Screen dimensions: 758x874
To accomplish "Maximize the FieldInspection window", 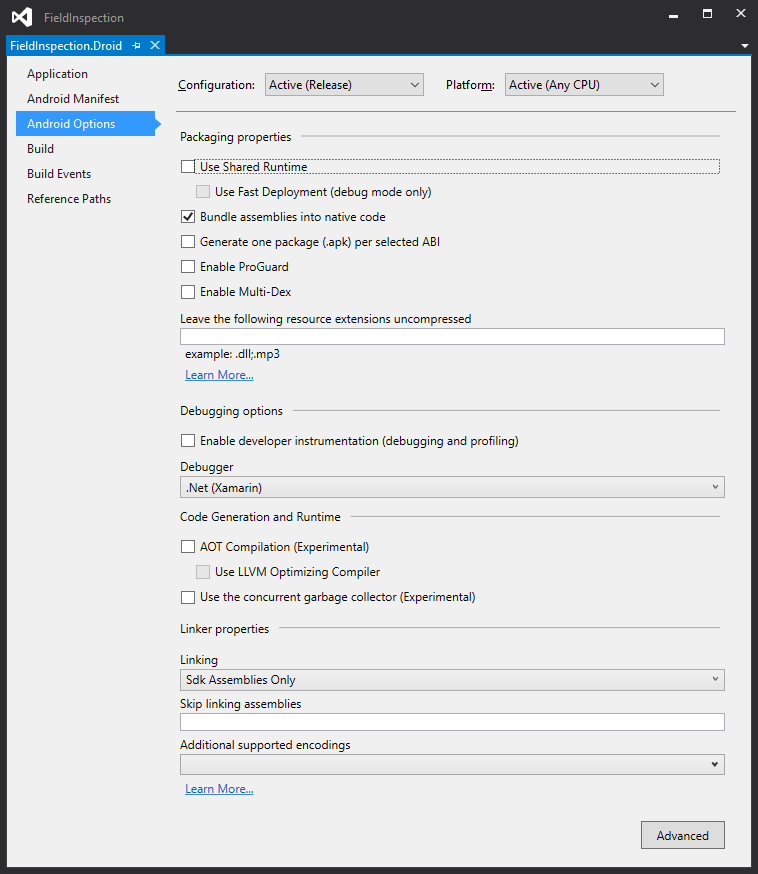I will [707, 14].
